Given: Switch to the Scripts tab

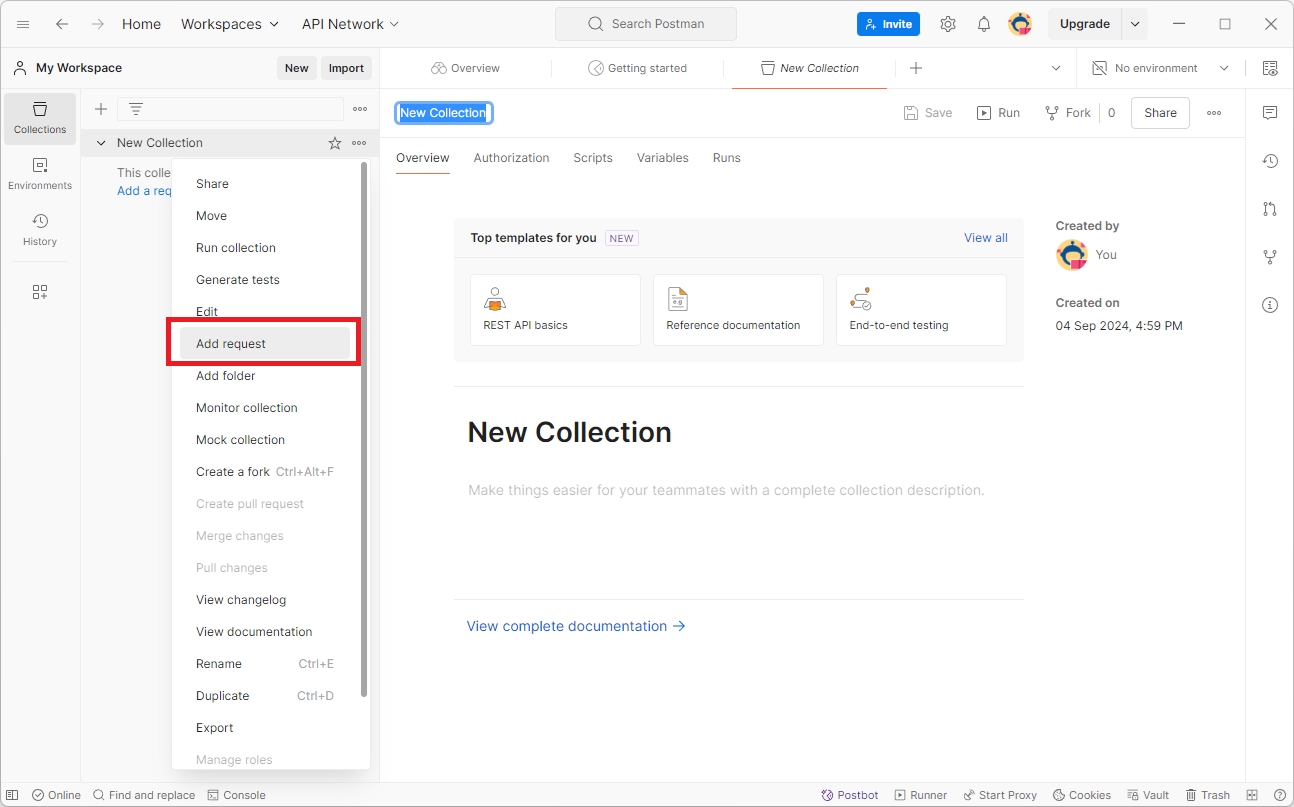Looking at the screenshot, I should pos(593,158).
